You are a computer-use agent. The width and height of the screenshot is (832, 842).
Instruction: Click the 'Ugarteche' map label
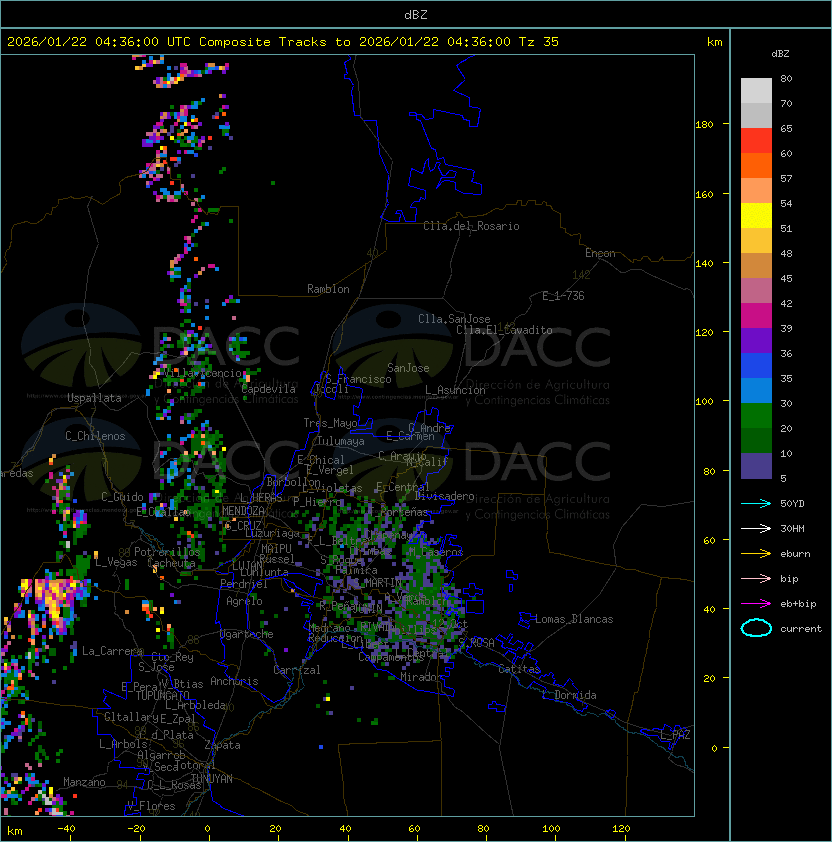(x=247, y=634)
